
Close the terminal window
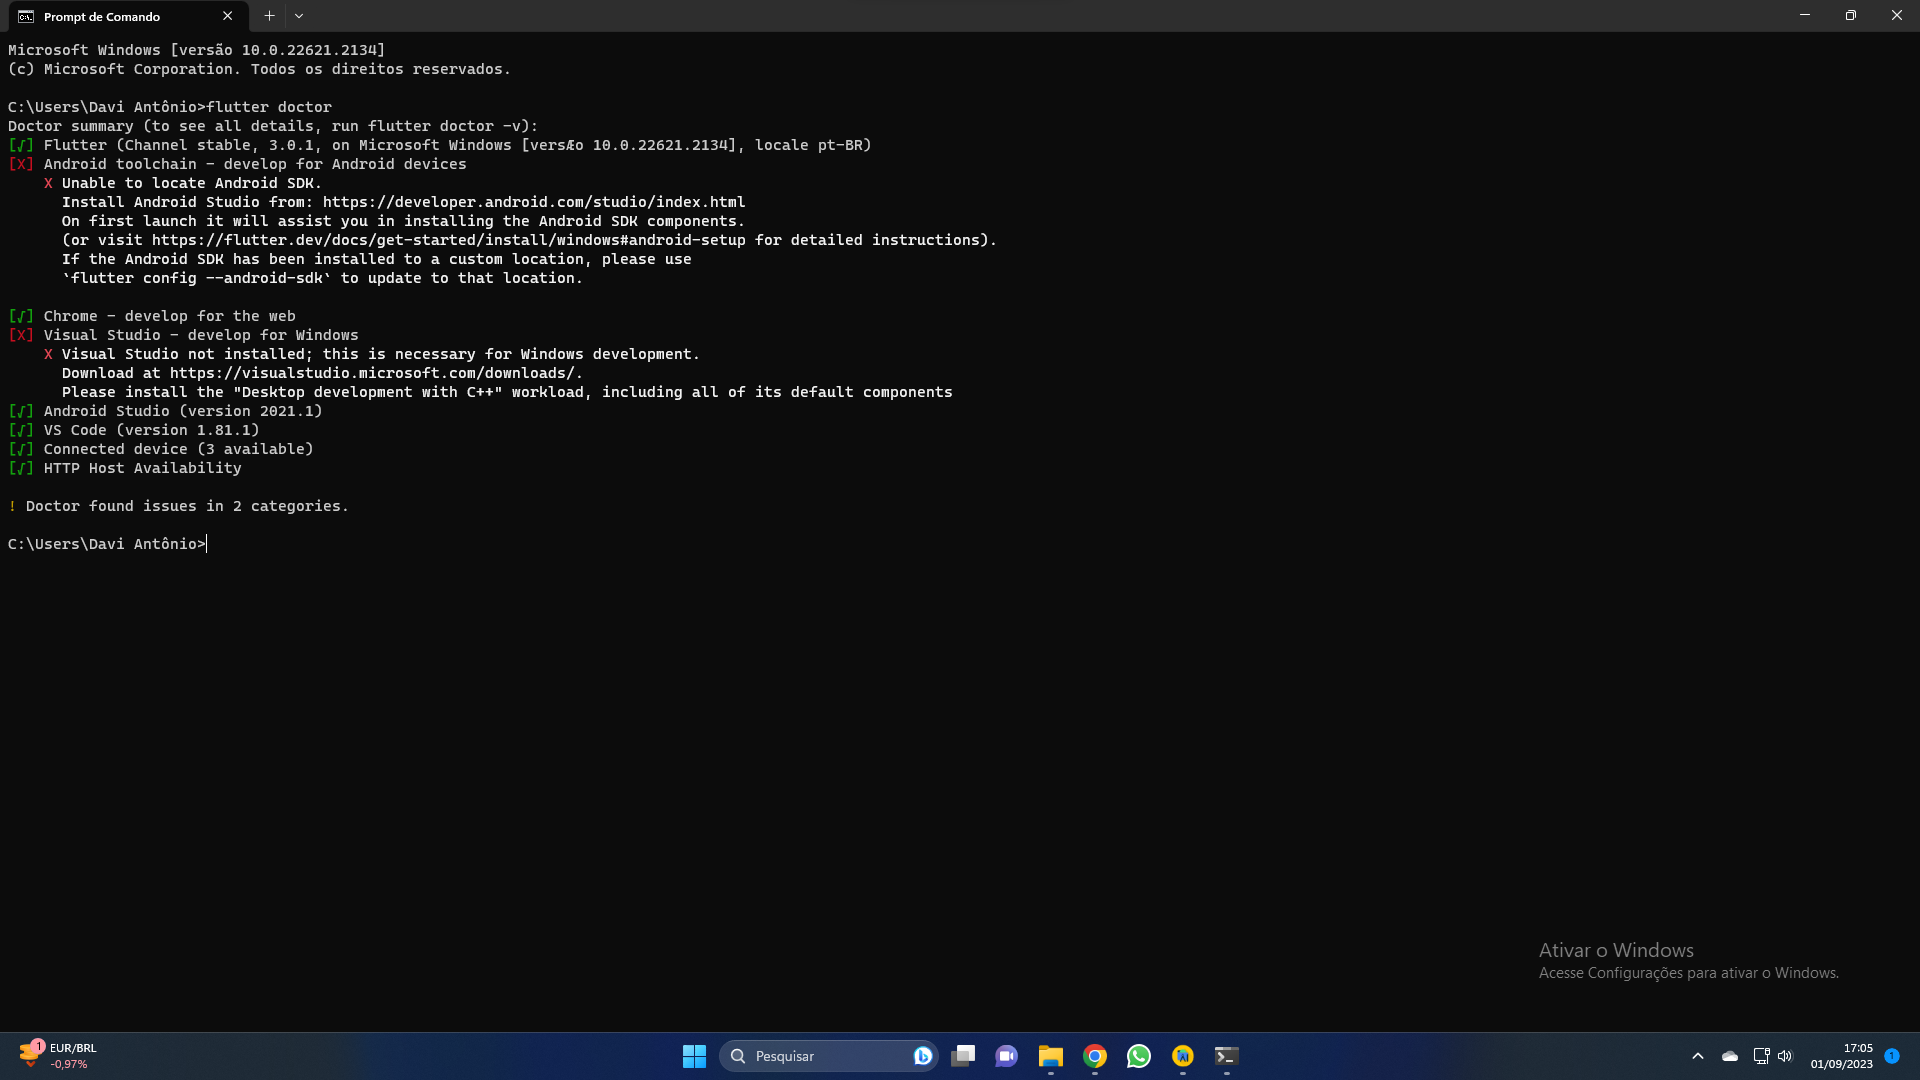[x=1897, y=16]
